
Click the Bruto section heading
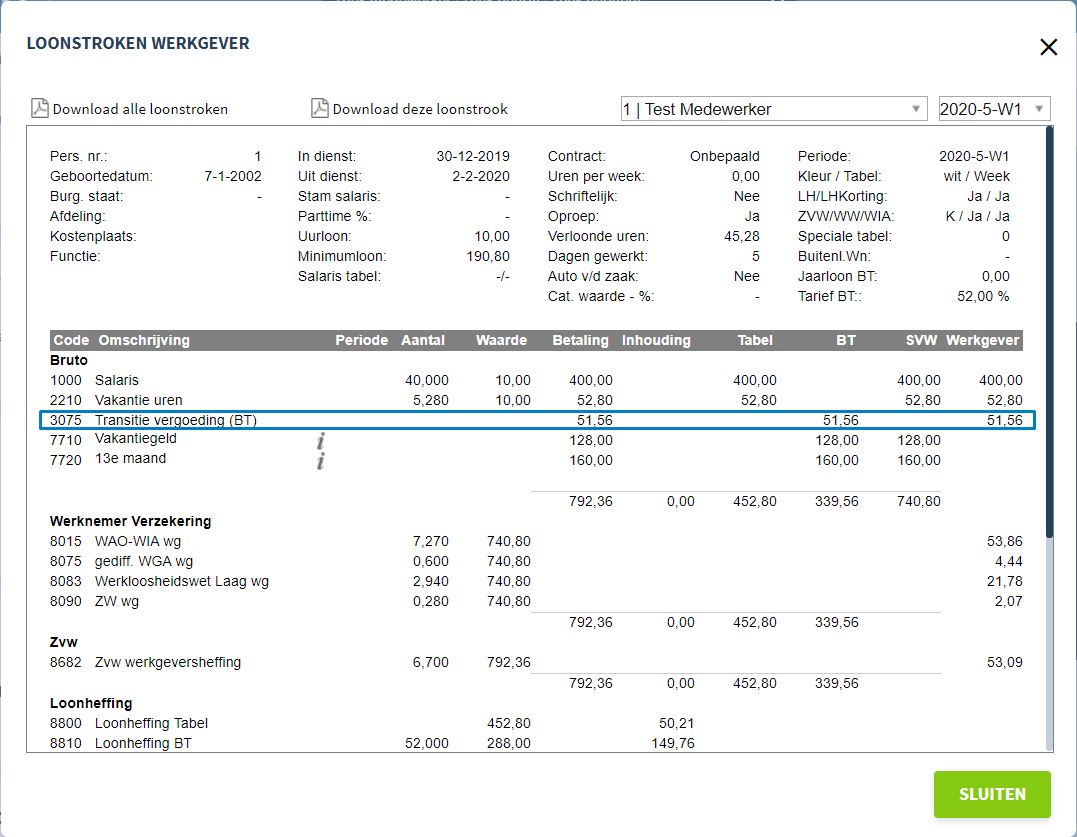69,360
